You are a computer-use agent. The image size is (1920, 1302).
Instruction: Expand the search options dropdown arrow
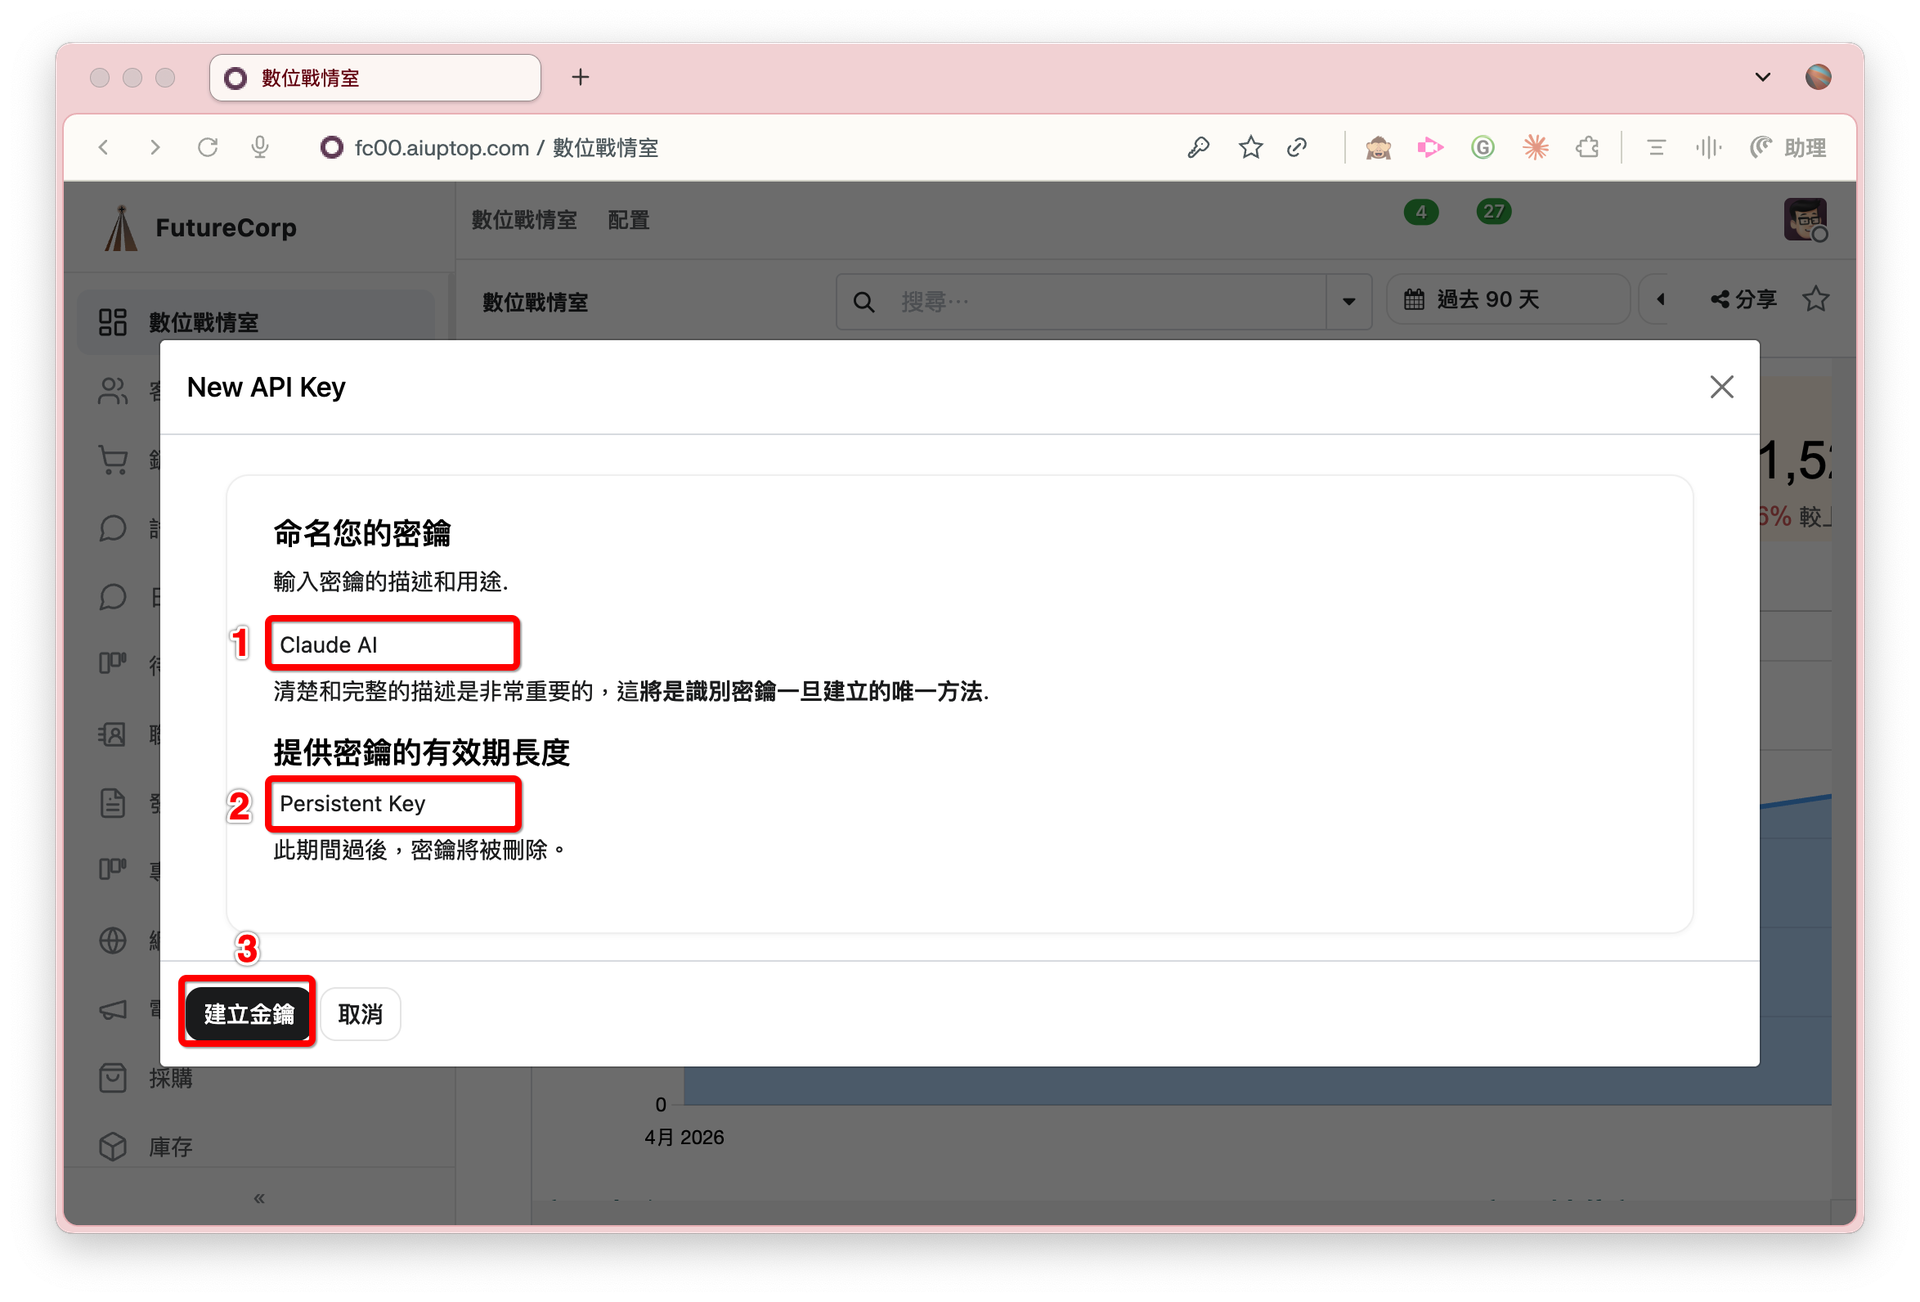pyautogui.click(x=1349, y=301)
